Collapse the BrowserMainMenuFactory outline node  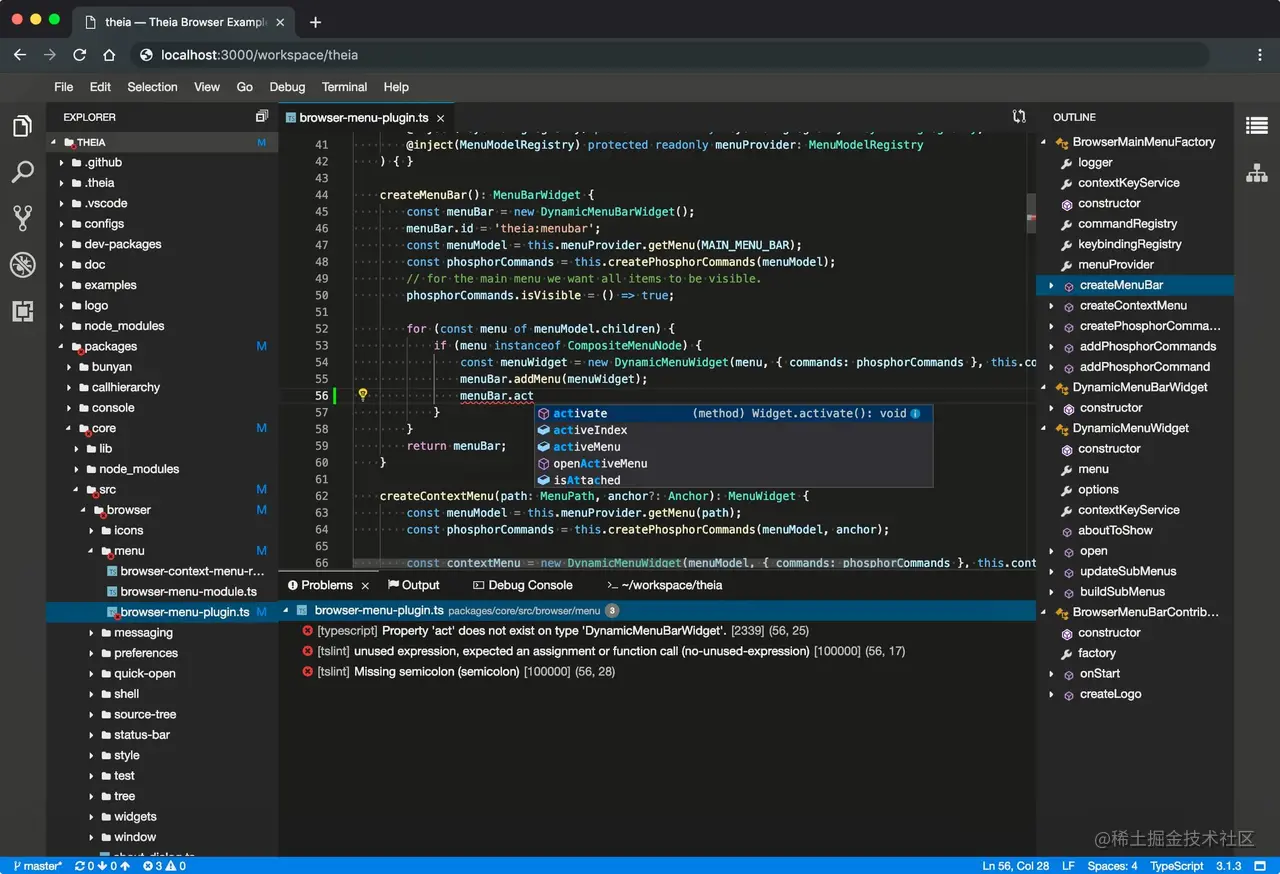point(1043,143)
